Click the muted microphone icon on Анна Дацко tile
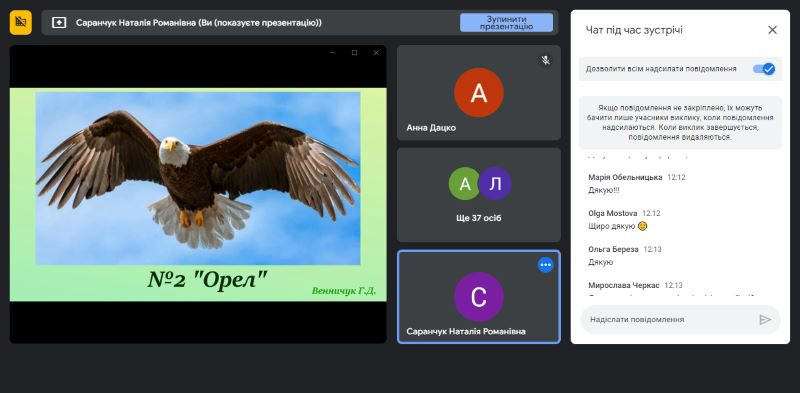800x393 pixels. 545,61
